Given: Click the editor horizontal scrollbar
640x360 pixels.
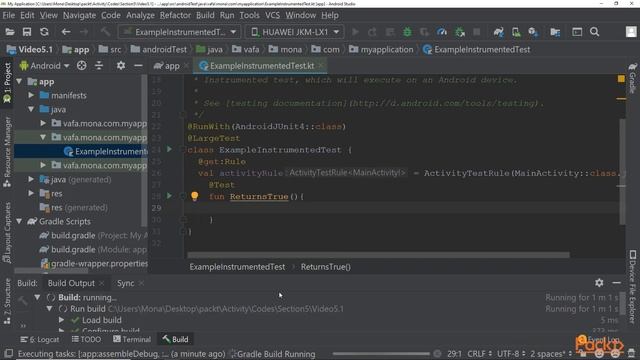Looking at the screenshot, I should click(378, 255).
